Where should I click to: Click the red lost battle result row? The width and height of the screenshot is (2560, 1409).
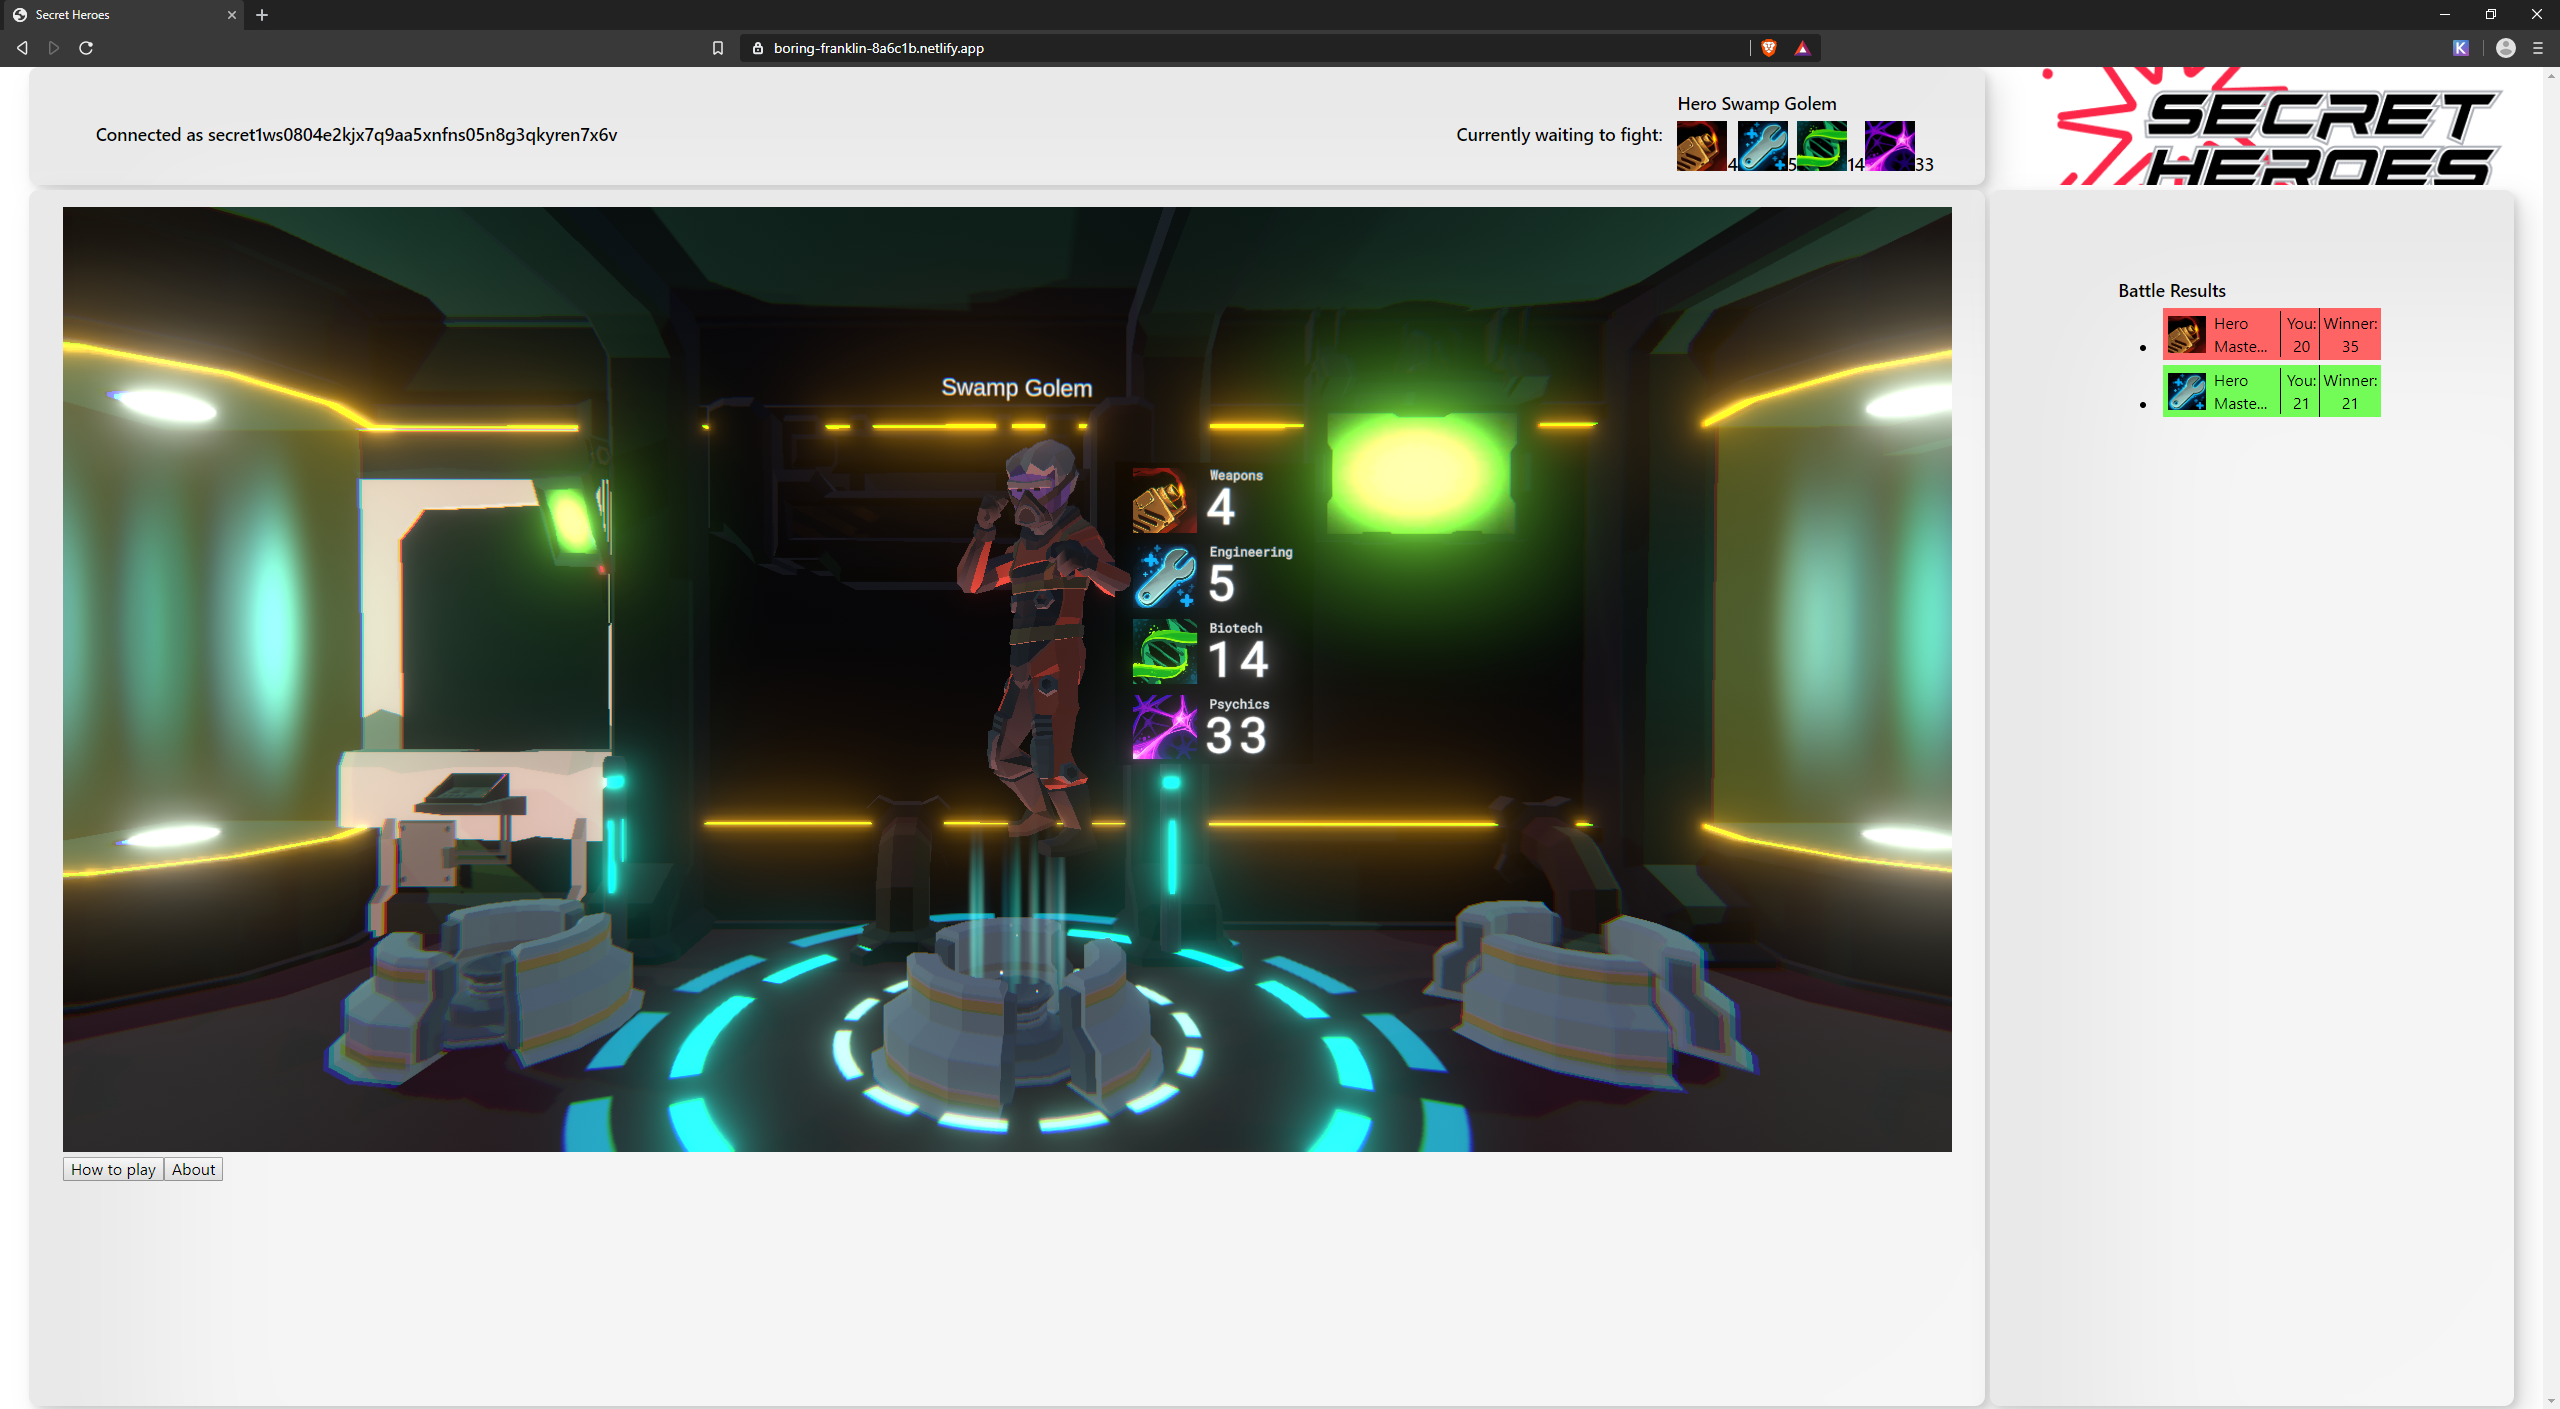click(2271, 334)
